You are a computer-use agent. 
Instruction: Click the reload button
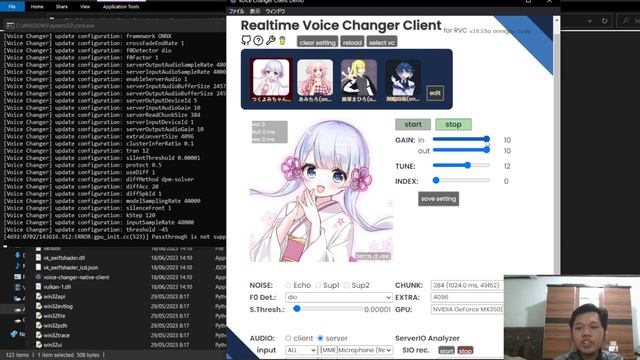tap(352, 42)
